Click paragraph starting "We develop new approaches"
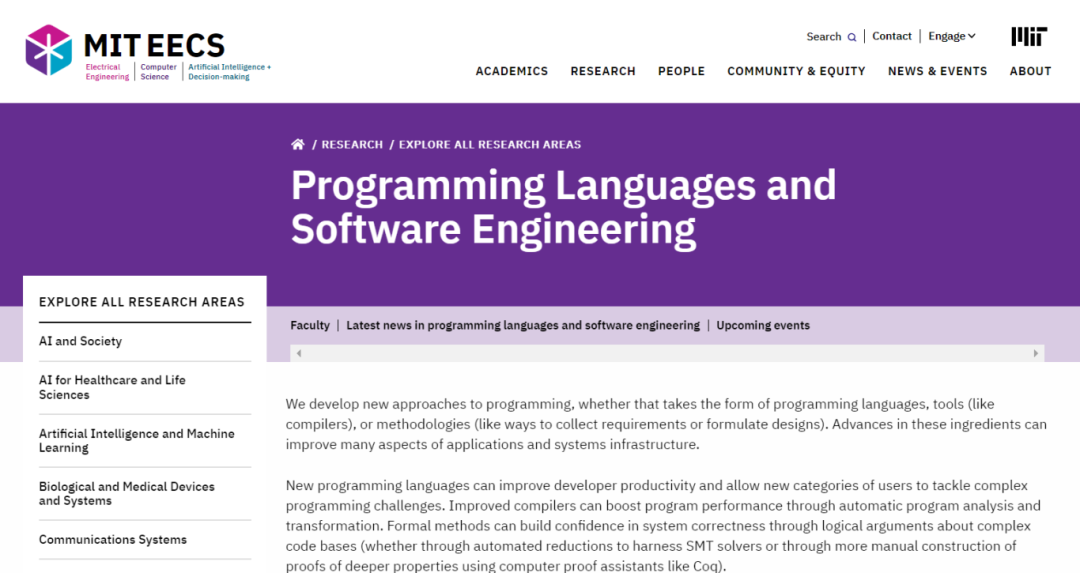The width and height of the screenshot is (1080, 573). pos(666,424)
